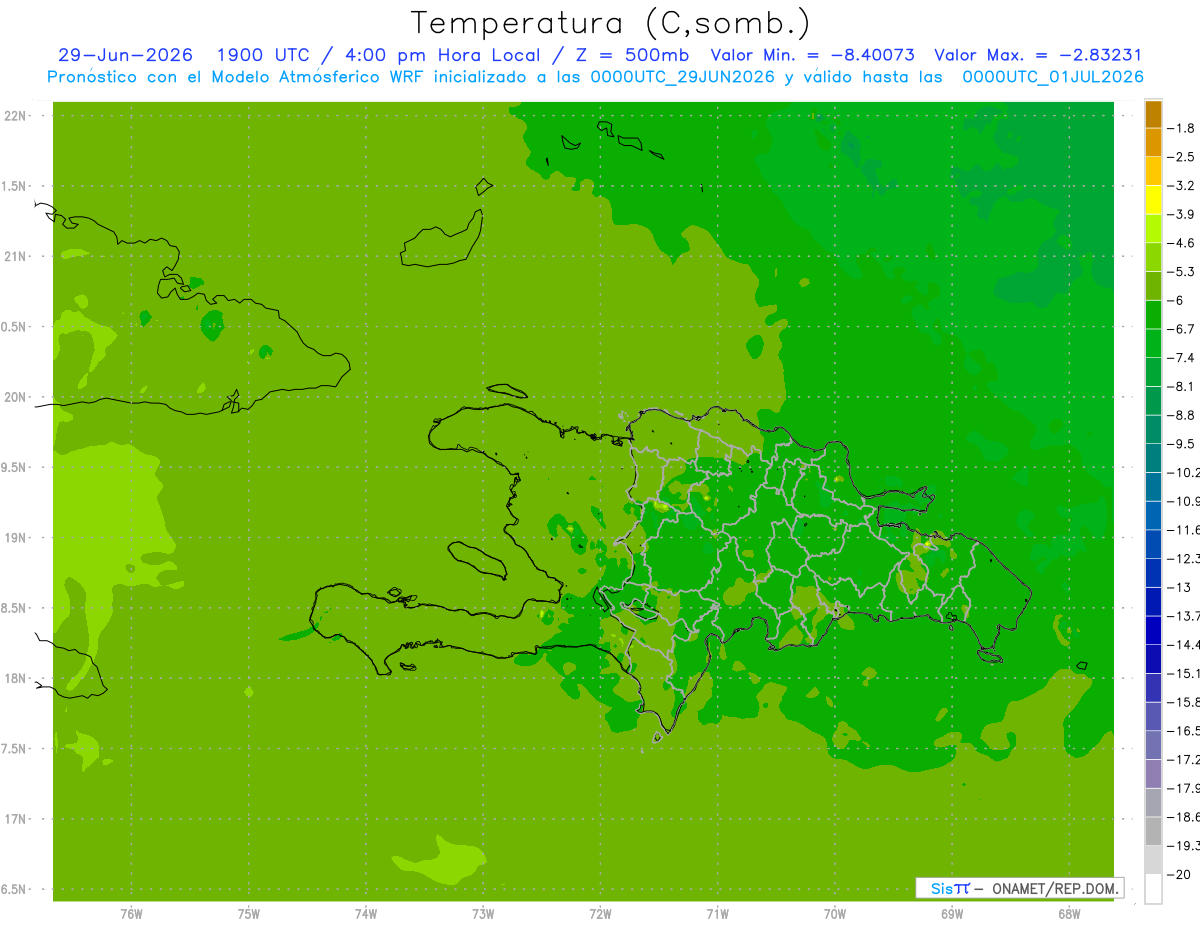The width and height of the screenshot is (1200, 927).
Task: Click the "73W" longitude label
Action: (x=483, y=913)
